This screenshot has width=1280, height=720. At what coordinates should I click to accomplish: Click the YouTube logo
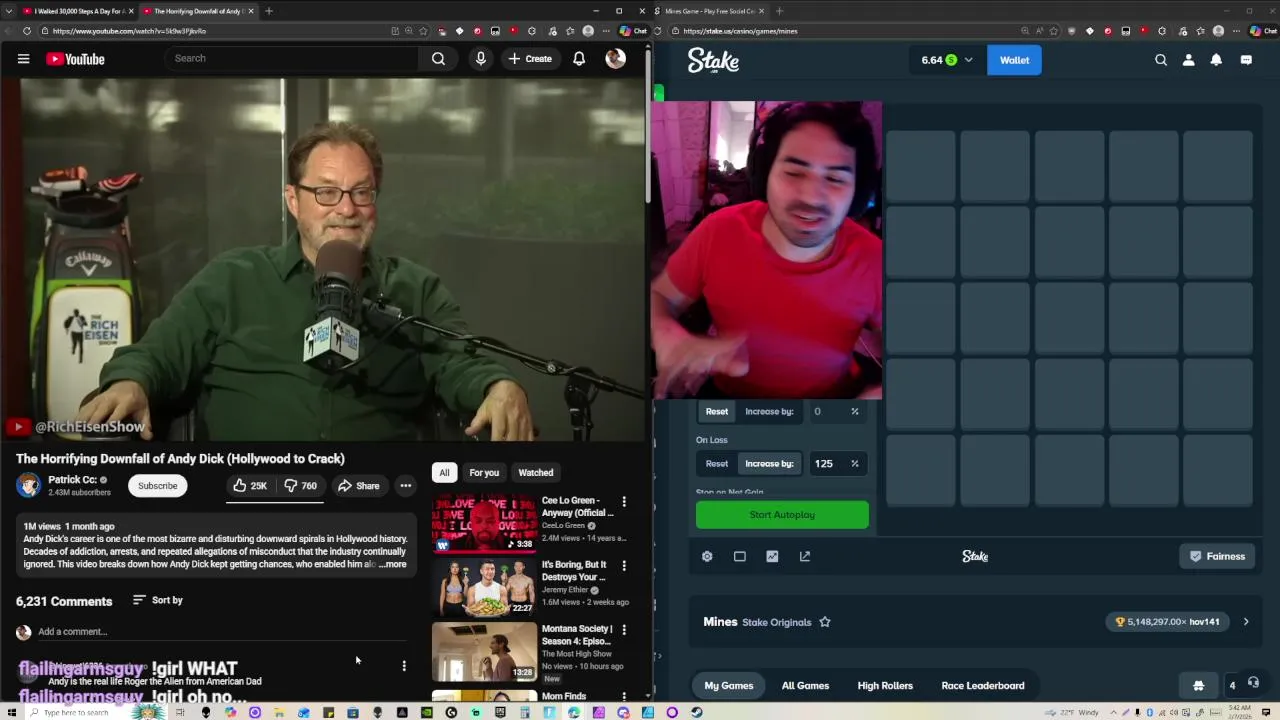pos(75,59)
